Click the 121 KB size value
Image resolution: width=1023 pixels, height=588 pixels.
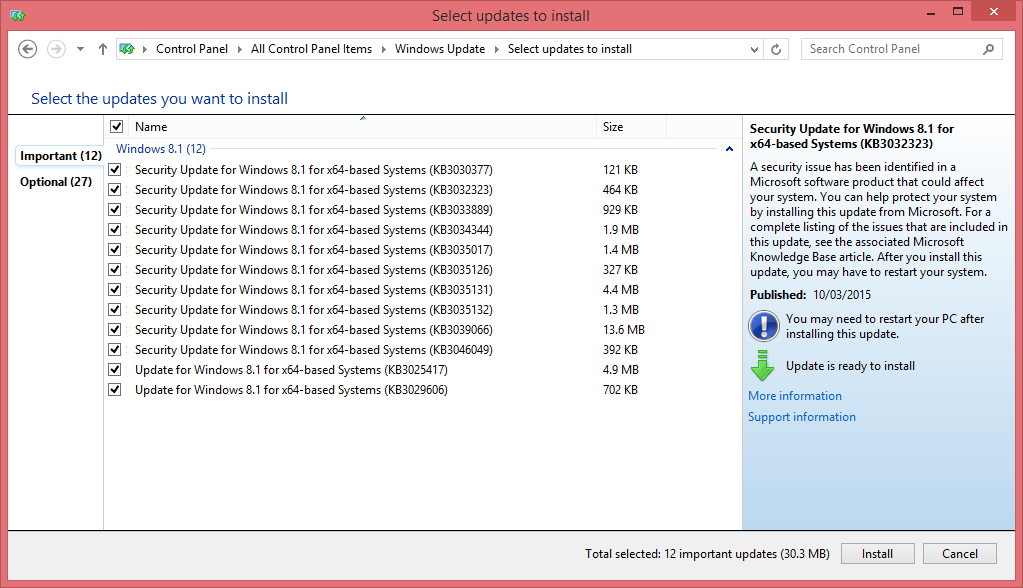620,170
